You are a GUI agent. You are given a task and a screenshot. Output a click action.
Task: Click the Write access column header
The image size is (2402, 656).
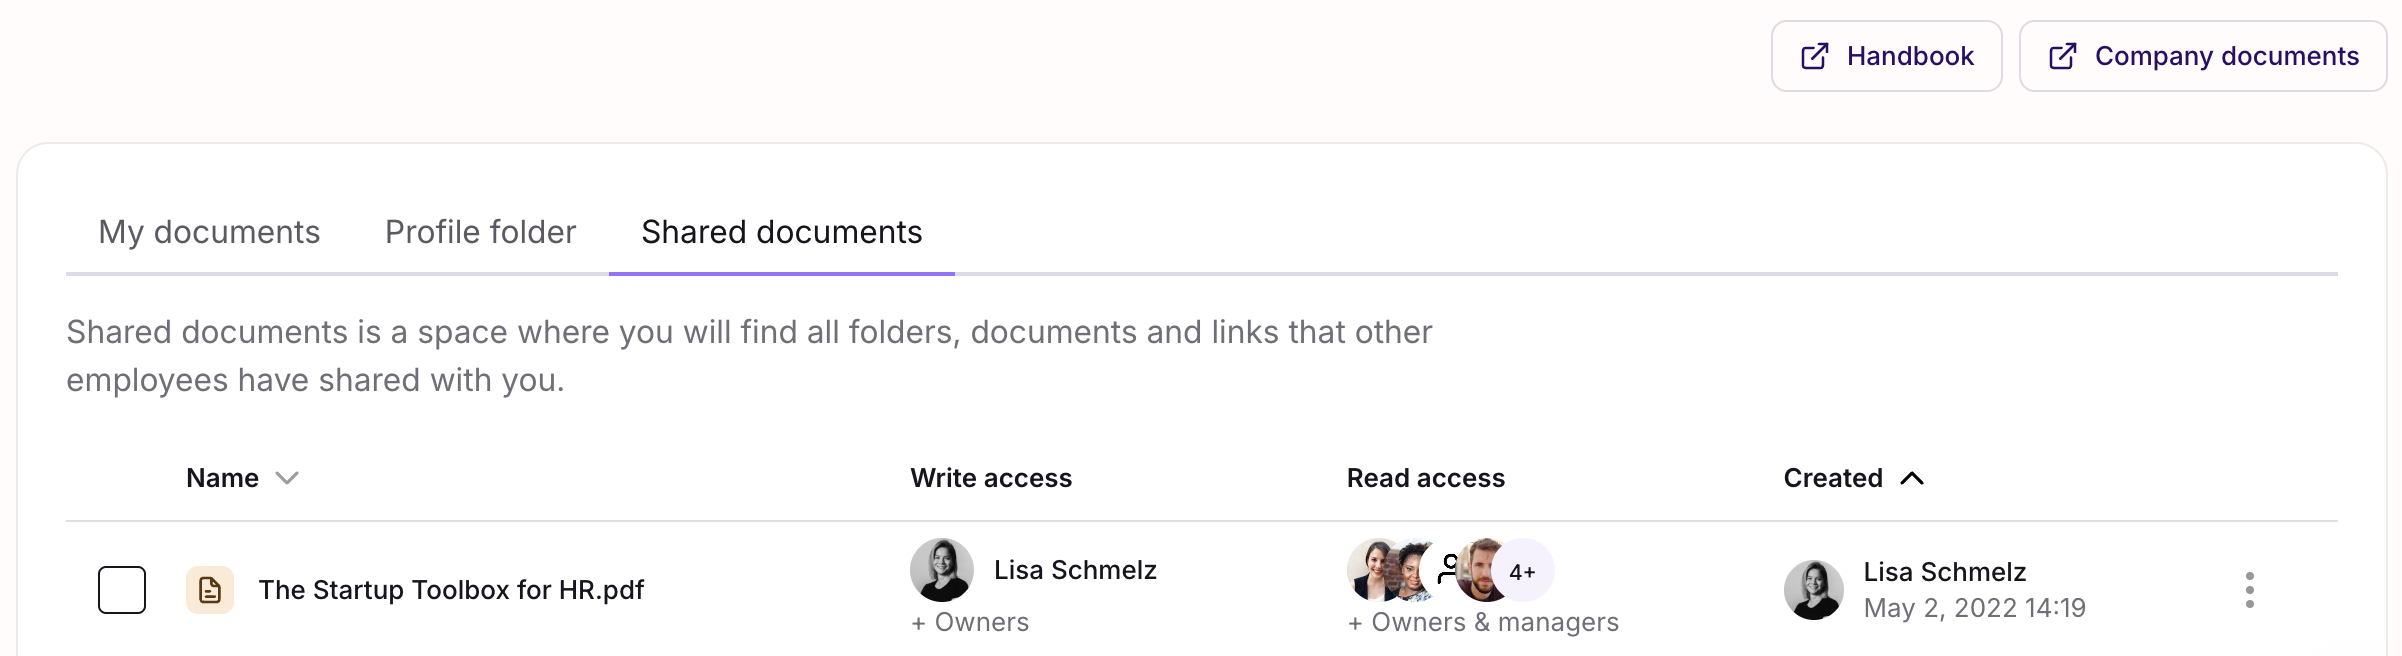990,478
